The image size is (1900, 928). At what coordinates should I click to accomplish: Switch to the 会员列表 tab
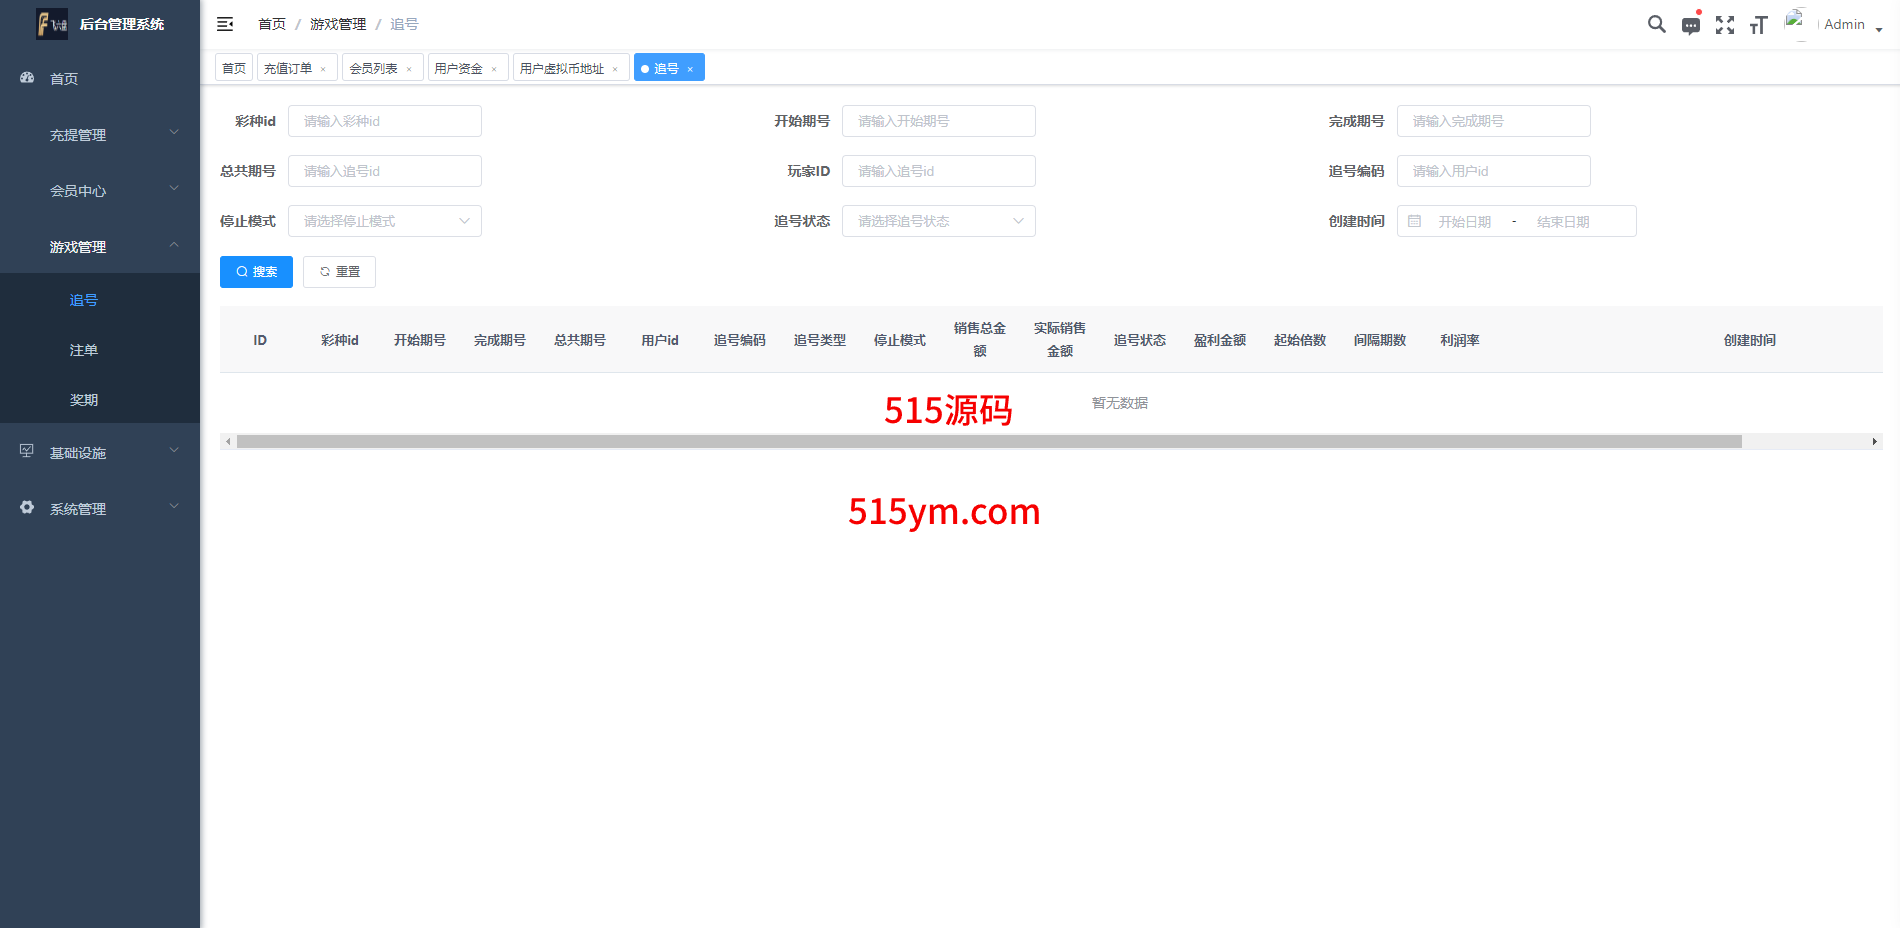point(373,68)
